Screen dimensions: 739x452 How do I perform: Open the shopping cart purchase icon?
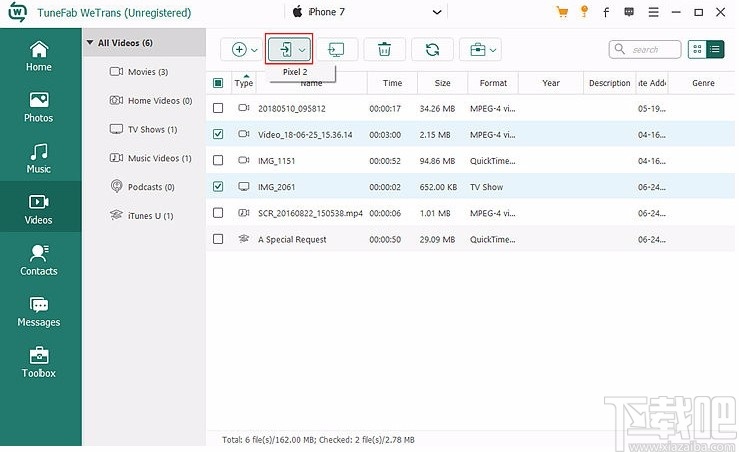tap(562, 12)
